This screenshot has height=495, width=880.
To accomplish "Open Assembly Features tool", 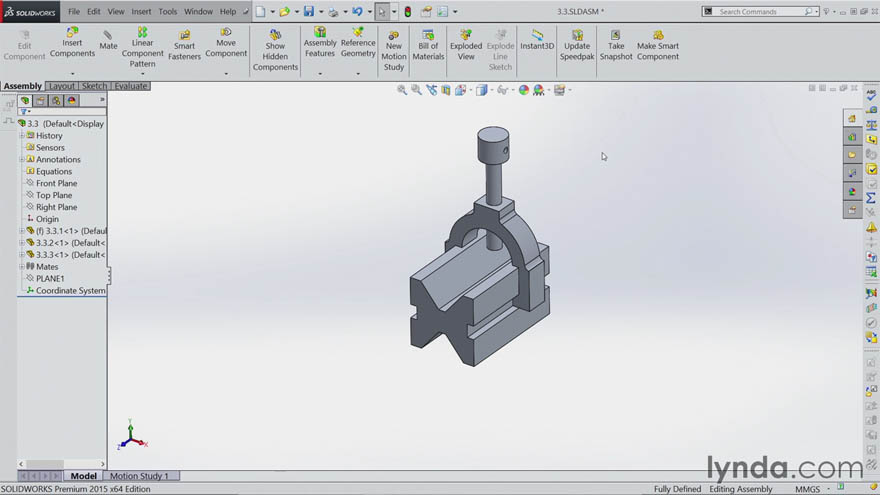I will [x=320, y=43].
